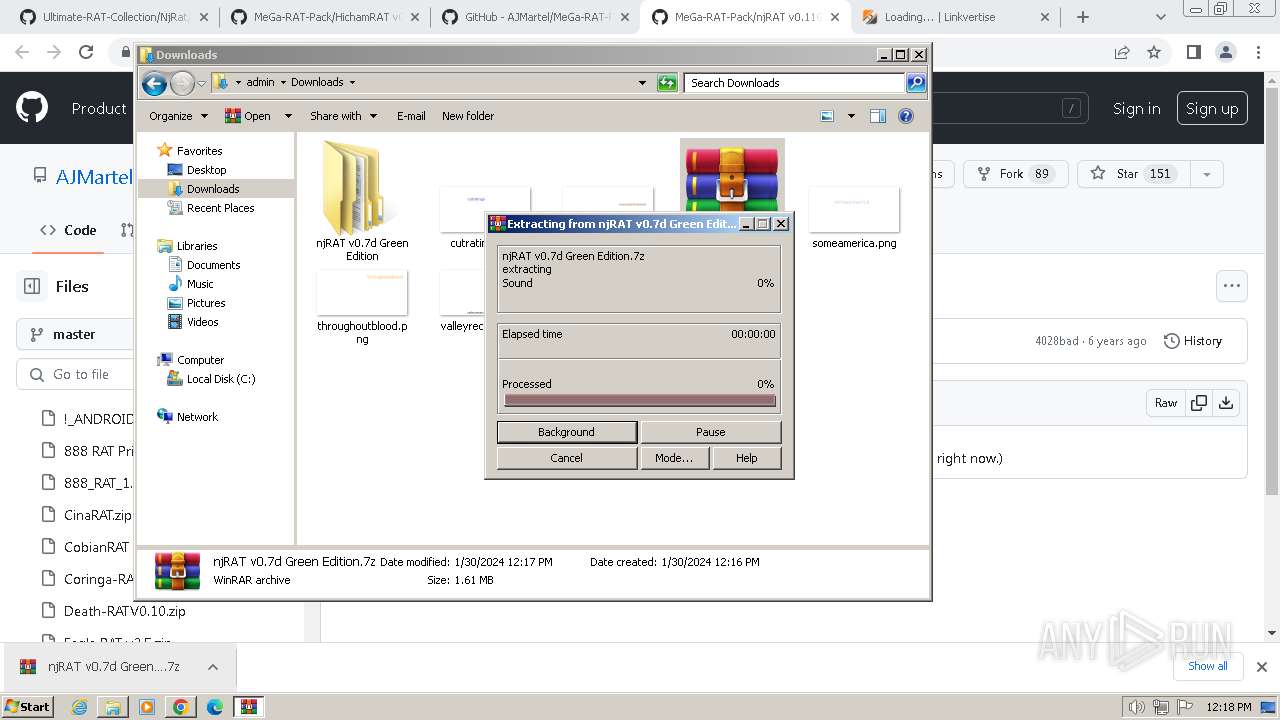The width and height of the screenshot is (1280, 720).
Task: Open Chrome from the taskbar
Action: coord(180,707)
